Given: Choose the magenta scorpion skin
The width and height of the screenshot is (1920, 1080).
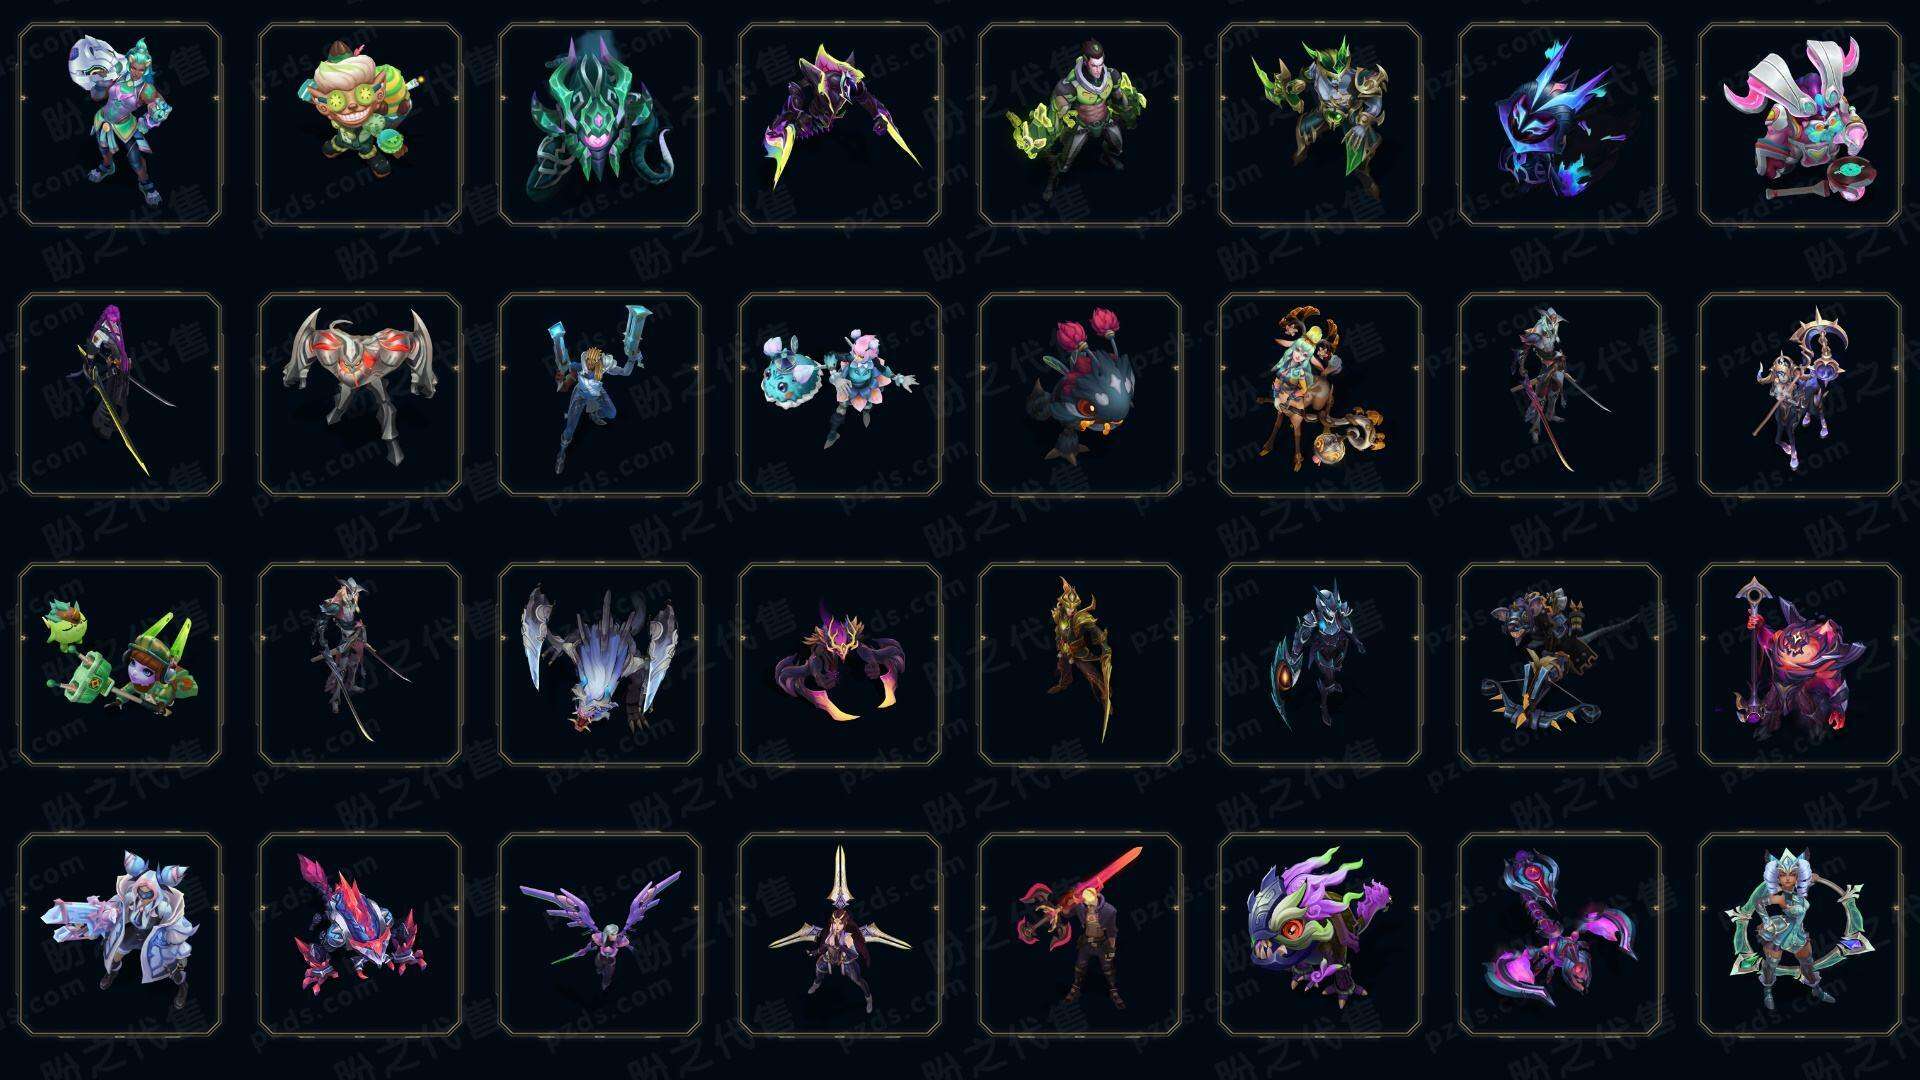Looking at the screenshot, I should pyautogui.click(x=1560, y=934).
